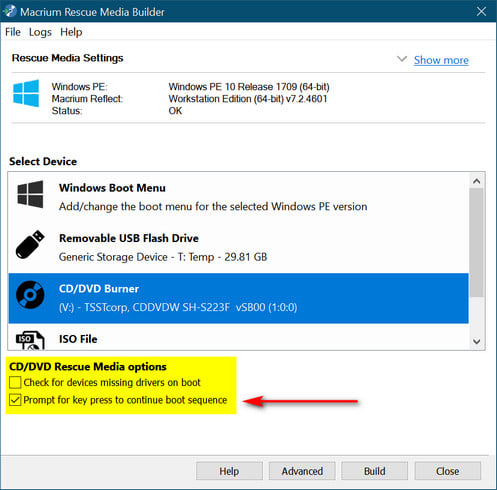Open Advanced options button
The height and width of the screenshot is (490, 497).
(302, 471)
